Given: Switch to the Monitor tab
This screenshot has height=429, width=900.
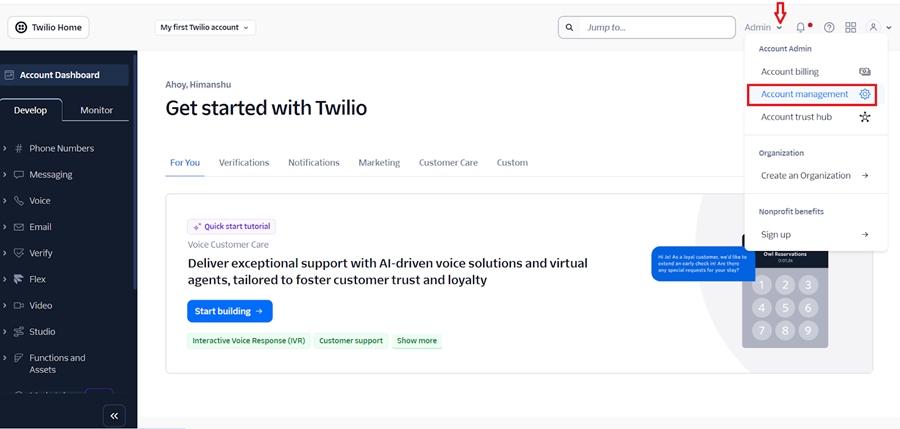Looking at the screenshot, I should [97, 110].
